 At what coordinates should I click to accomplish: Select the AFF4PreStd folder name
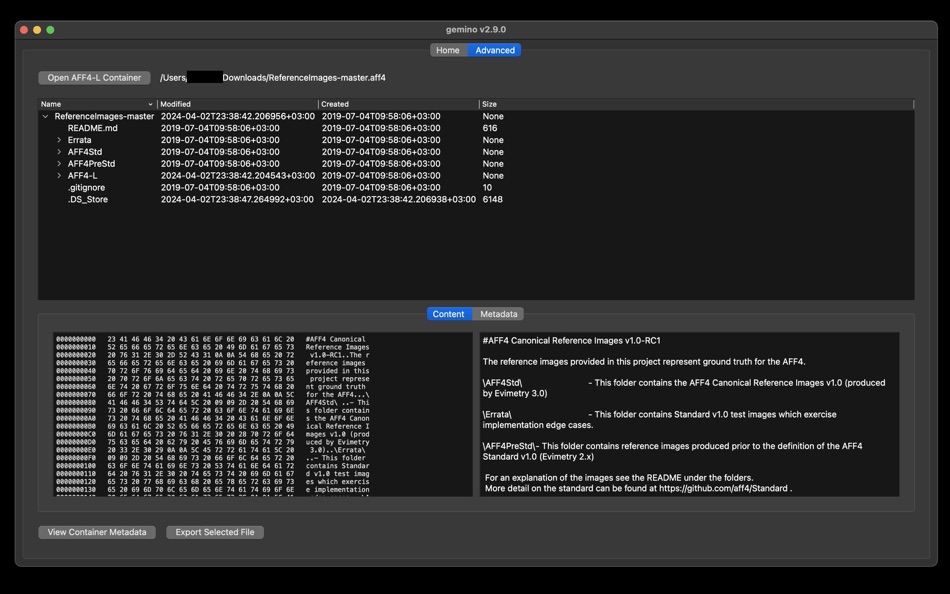tap(91, 164)
